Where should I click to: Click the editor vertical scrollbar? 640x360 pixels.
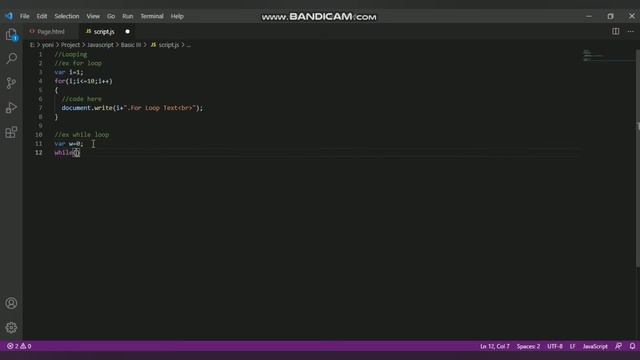pyautogui.click(x=638, y=159)
